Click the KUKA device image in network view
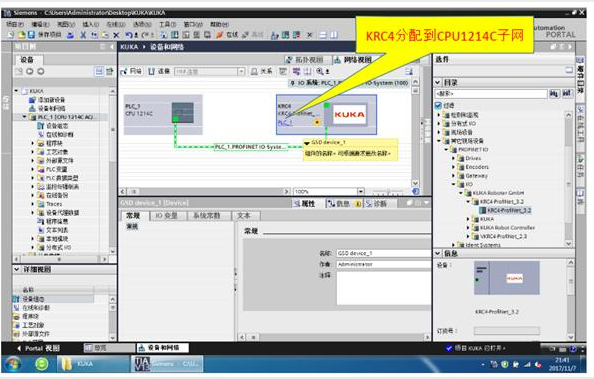The height and width of the screenshot is (379, 594). pos(349,114)
